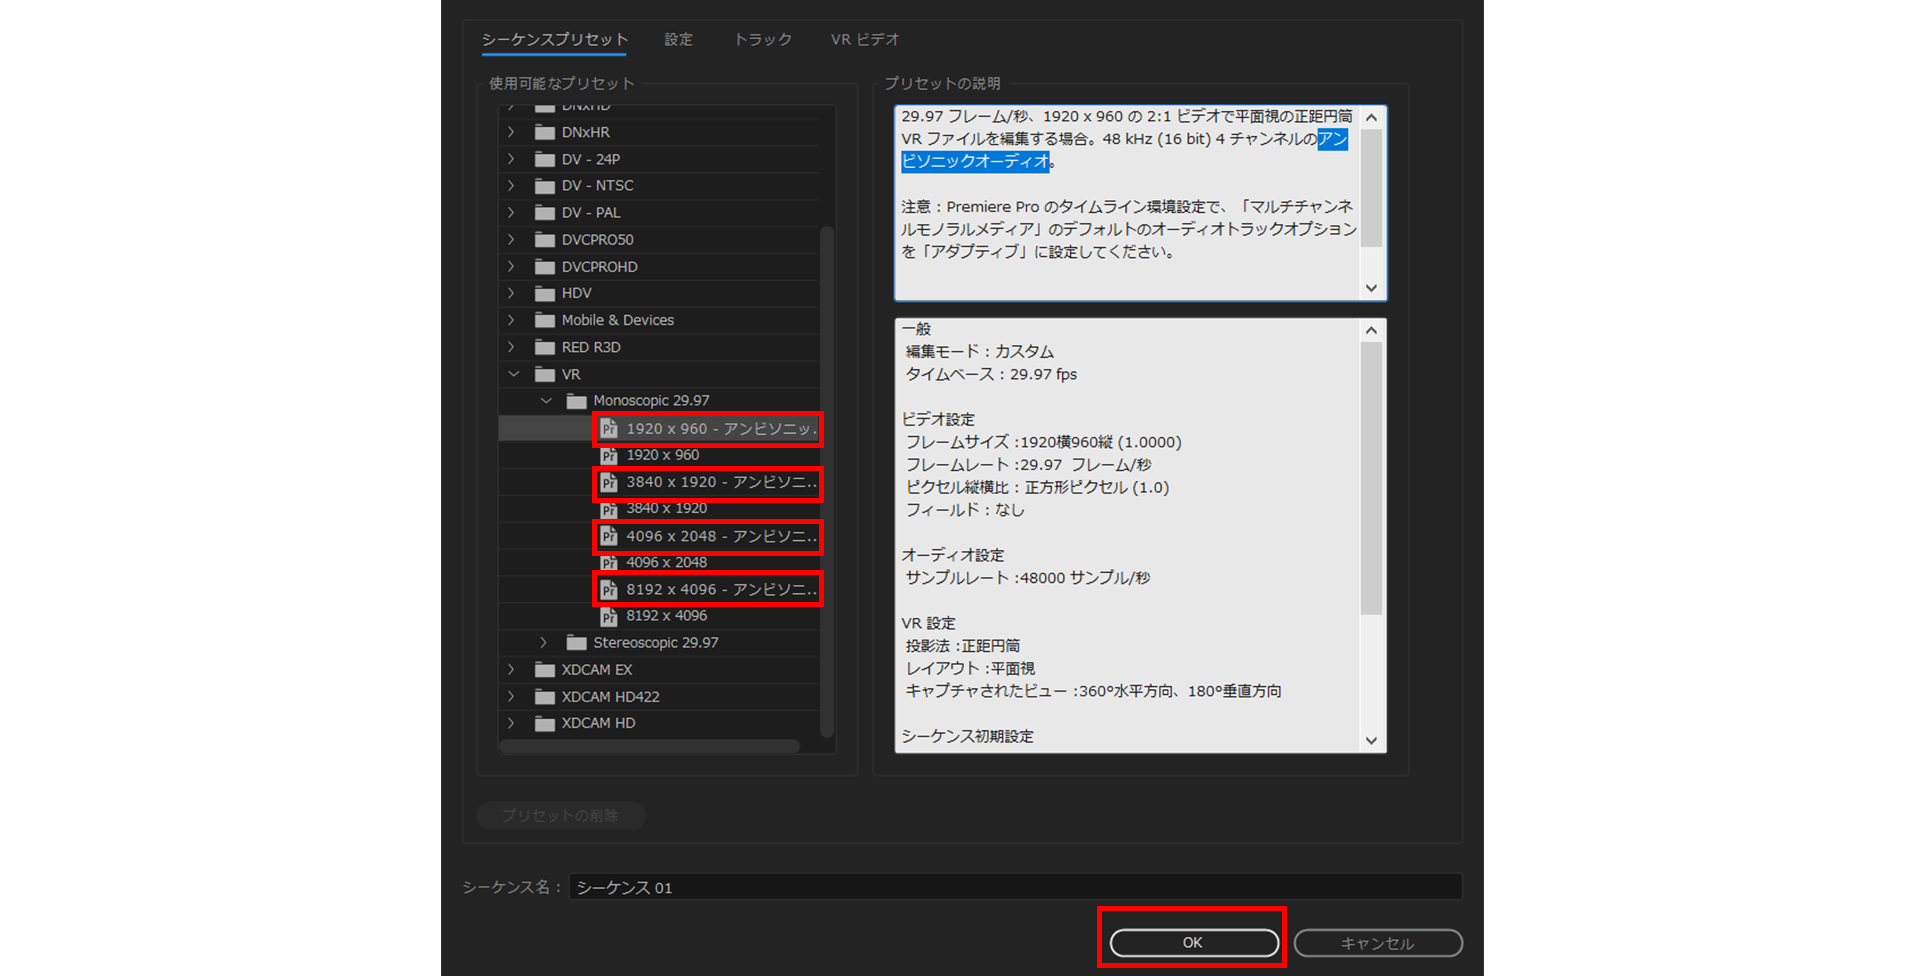Click the XDCAM HD422 label
The width and height of the screenshot is (1920, 976).
[x=611, y=697]
